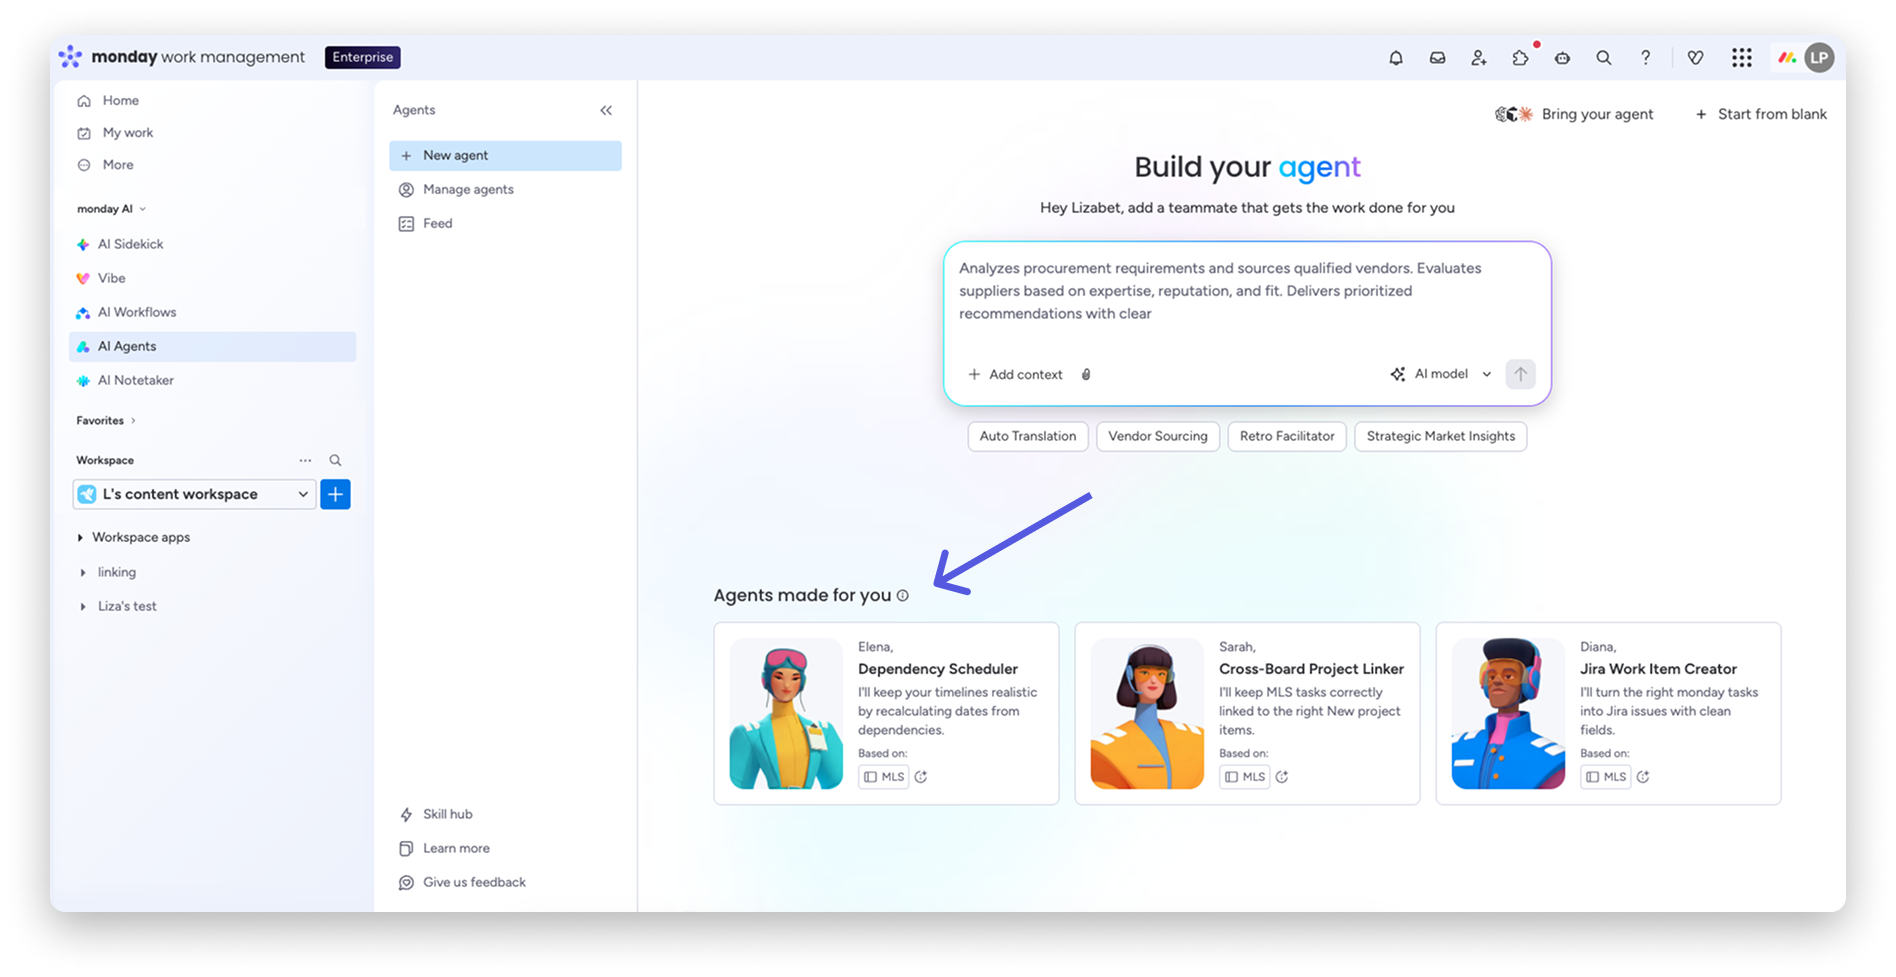Click the MLS board tag on the Dependency Scheduler card
1896x977 pixels.
883,777
